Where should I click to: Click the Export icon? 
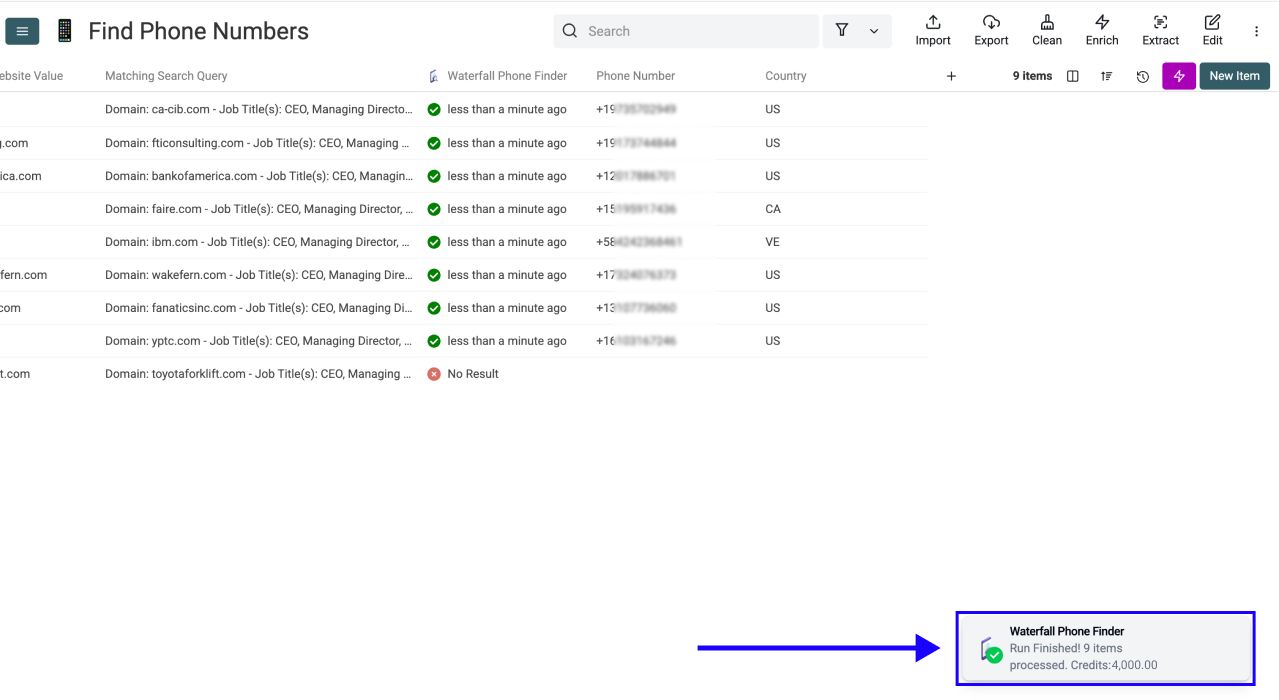[x=991, y=23]
